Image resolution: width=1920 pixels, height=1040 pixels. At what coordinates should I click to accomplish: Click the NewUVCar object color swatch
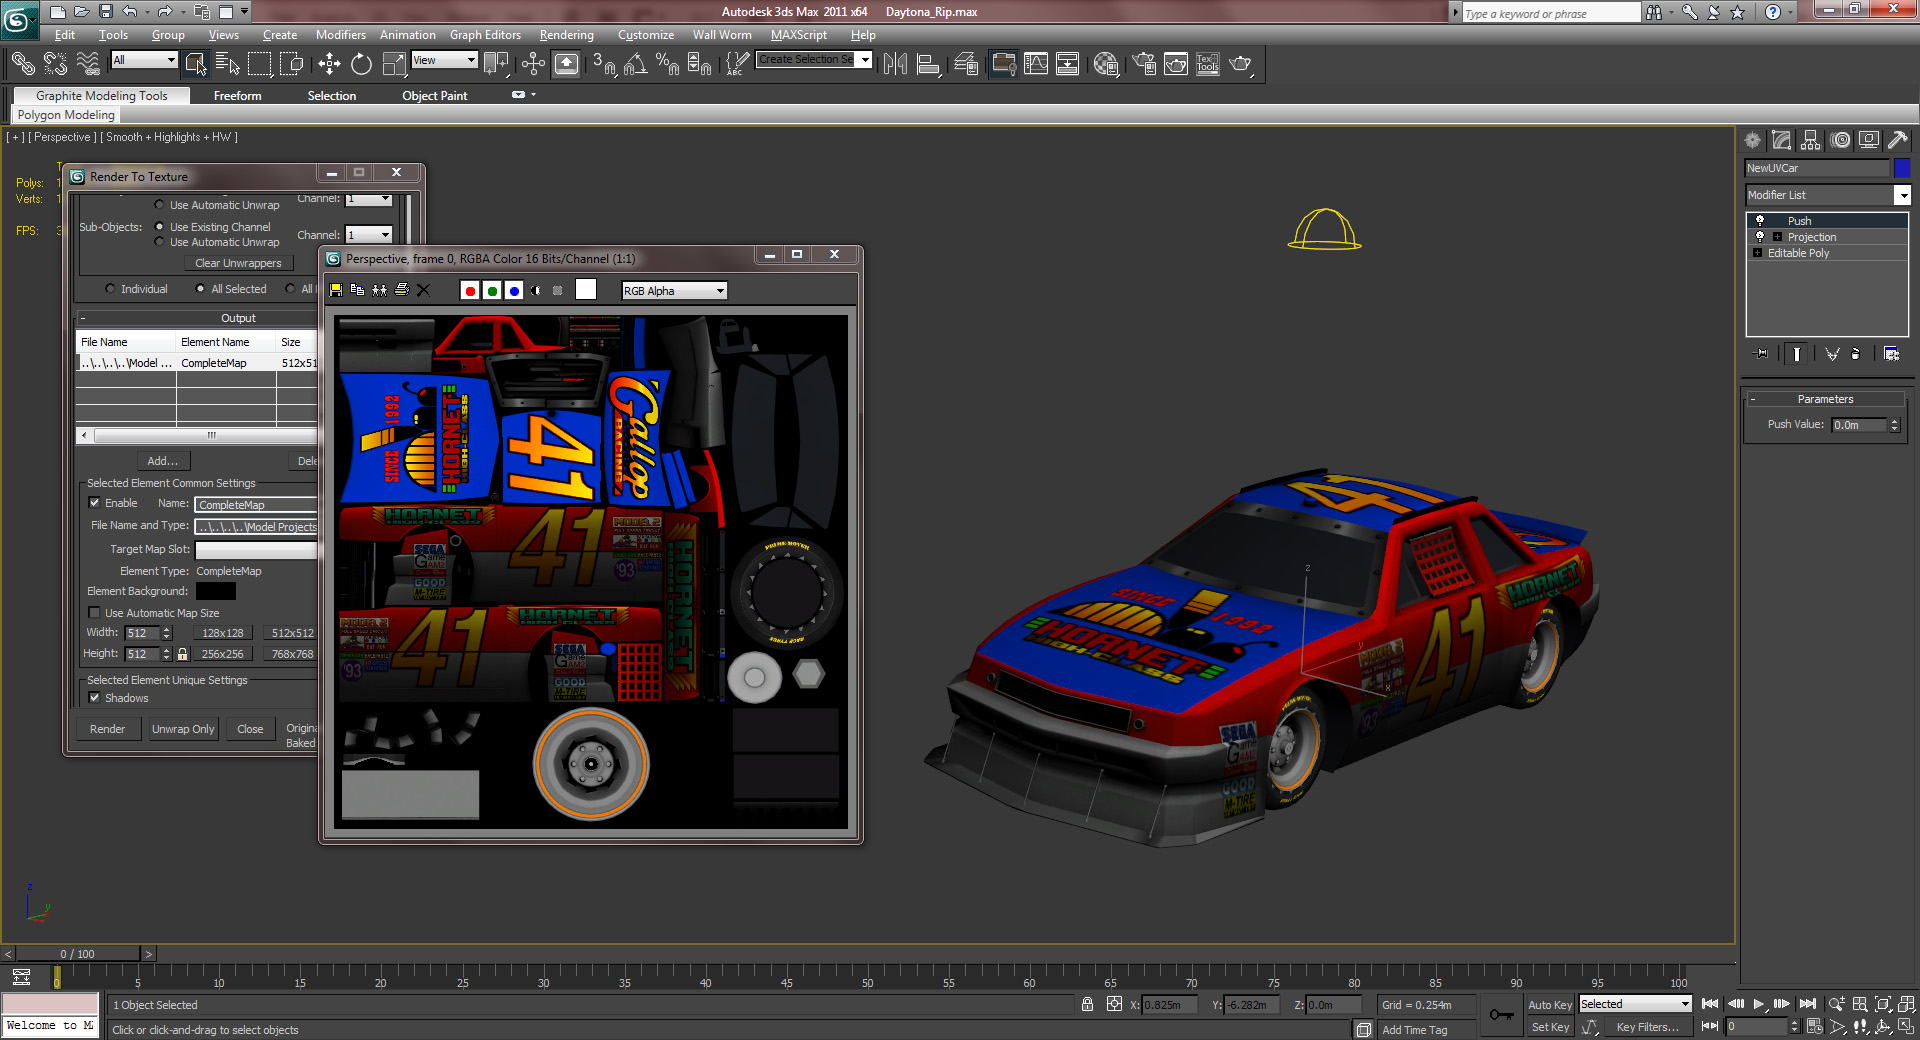pyautogui.click(x=1901, y=168)
